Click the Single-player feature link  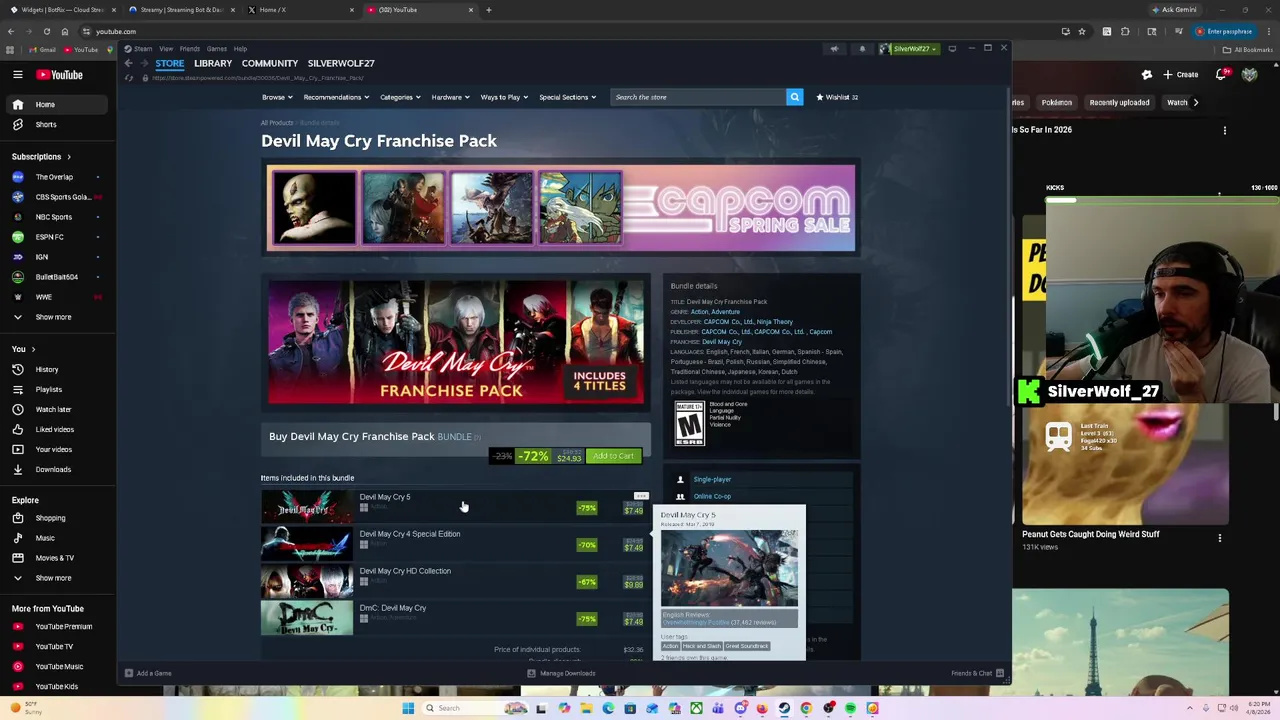(x=712, y=479)
